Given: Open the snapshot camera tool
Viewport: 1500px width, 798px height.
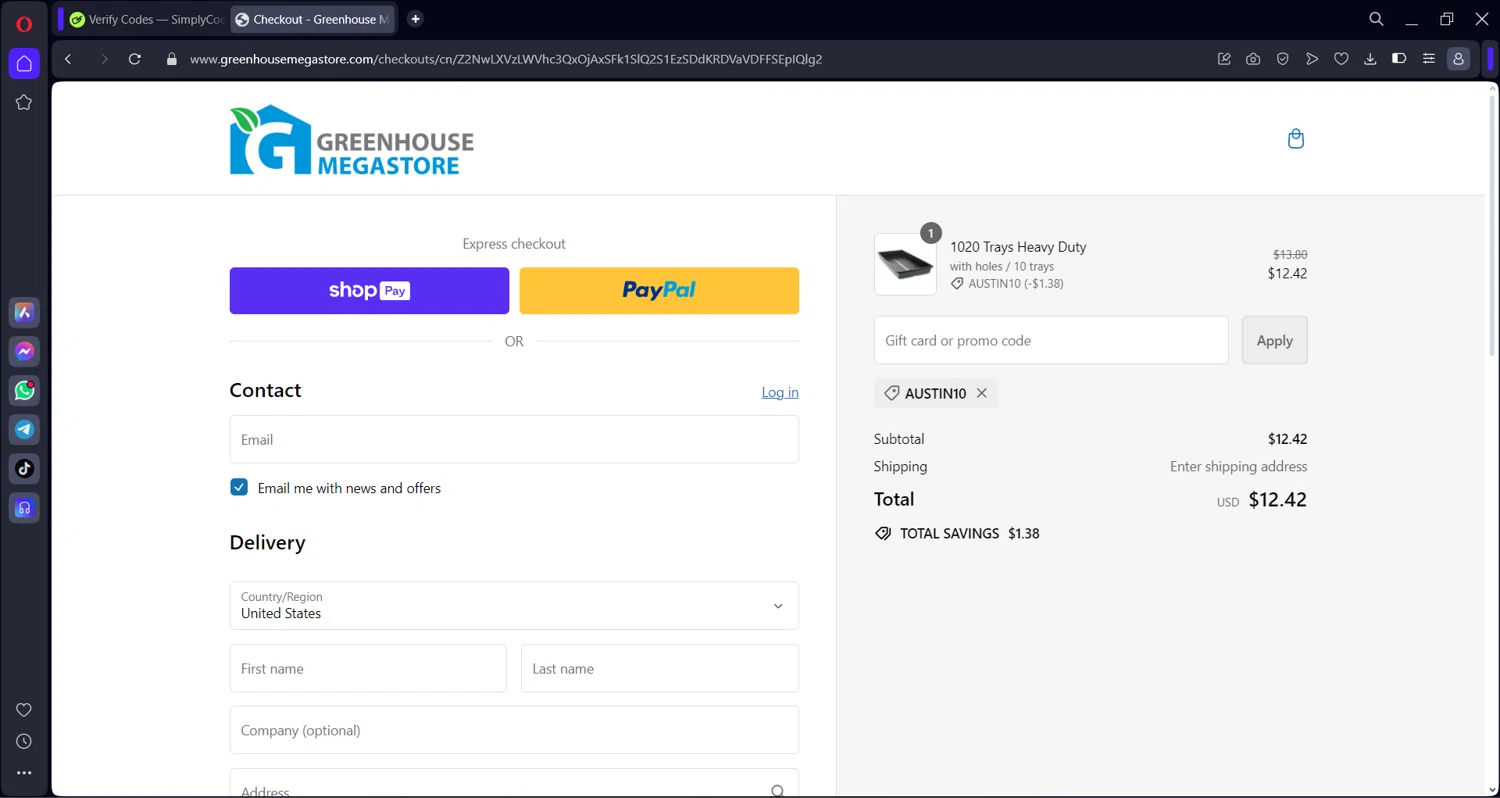Looking at the screenshot, I should click(1253, 59).
